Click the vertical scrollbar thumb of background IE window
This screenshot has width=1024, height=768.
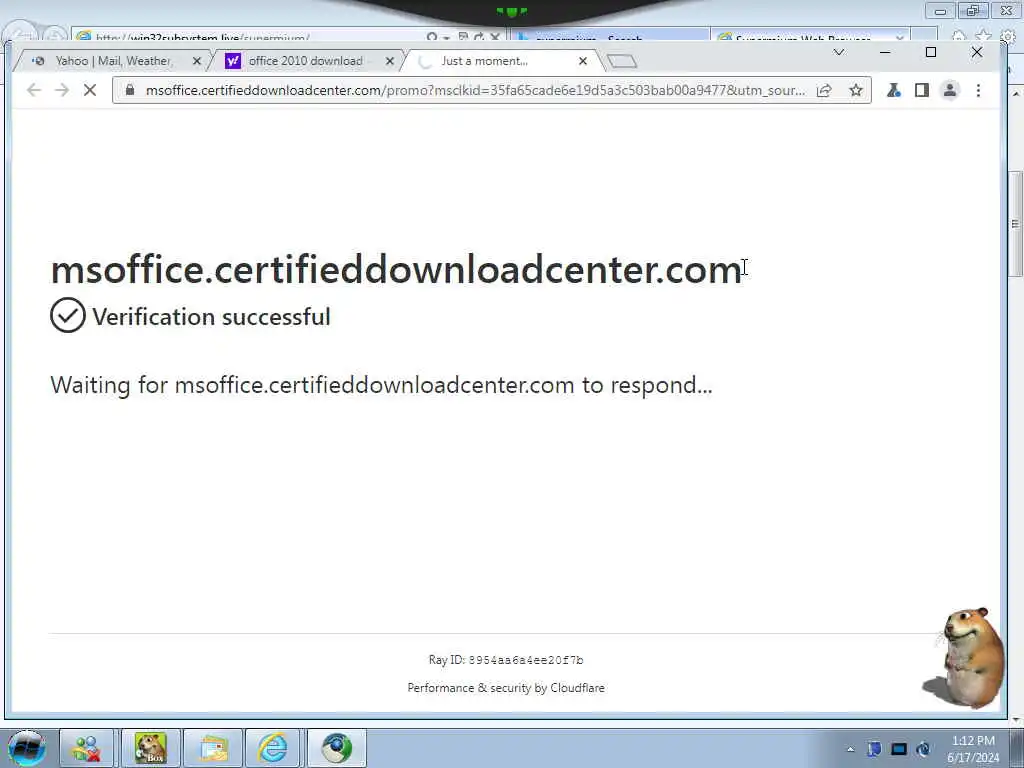click(x=1016, y=224)
